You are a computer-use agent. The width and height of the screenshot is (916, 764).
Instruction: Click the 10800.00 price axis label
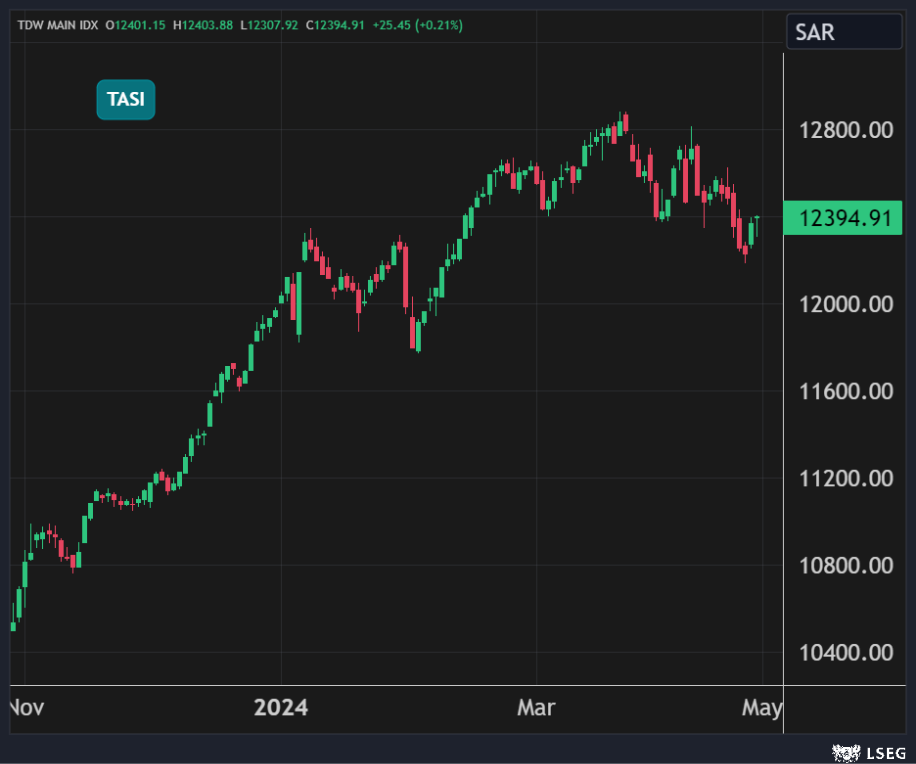click(848, 566)
